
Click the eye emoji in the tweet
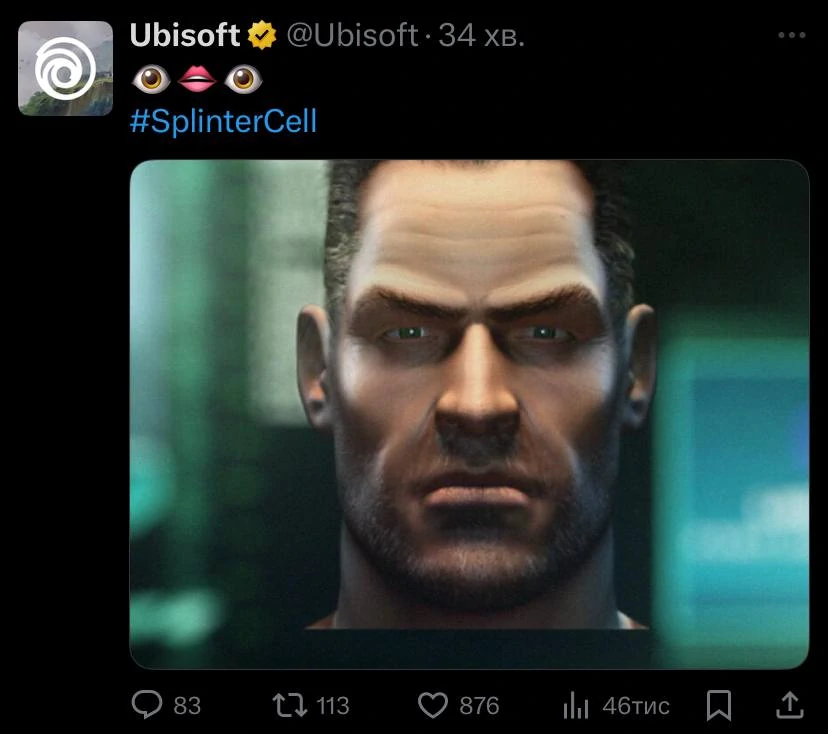click(151, 79)
